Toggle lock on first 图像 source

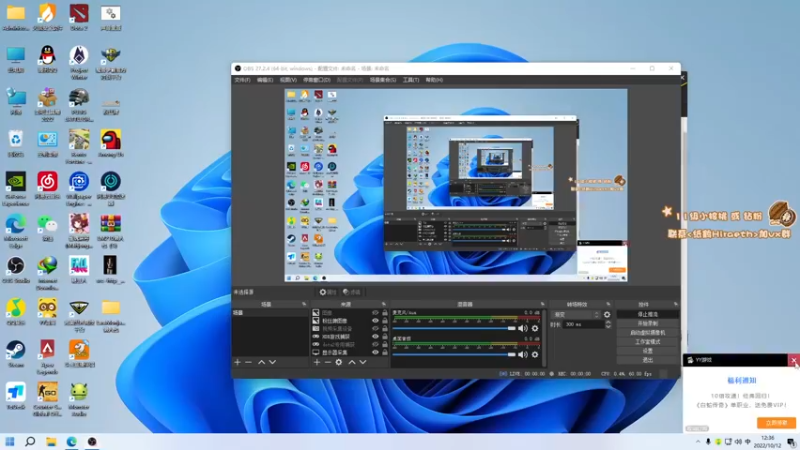[385, 313]
